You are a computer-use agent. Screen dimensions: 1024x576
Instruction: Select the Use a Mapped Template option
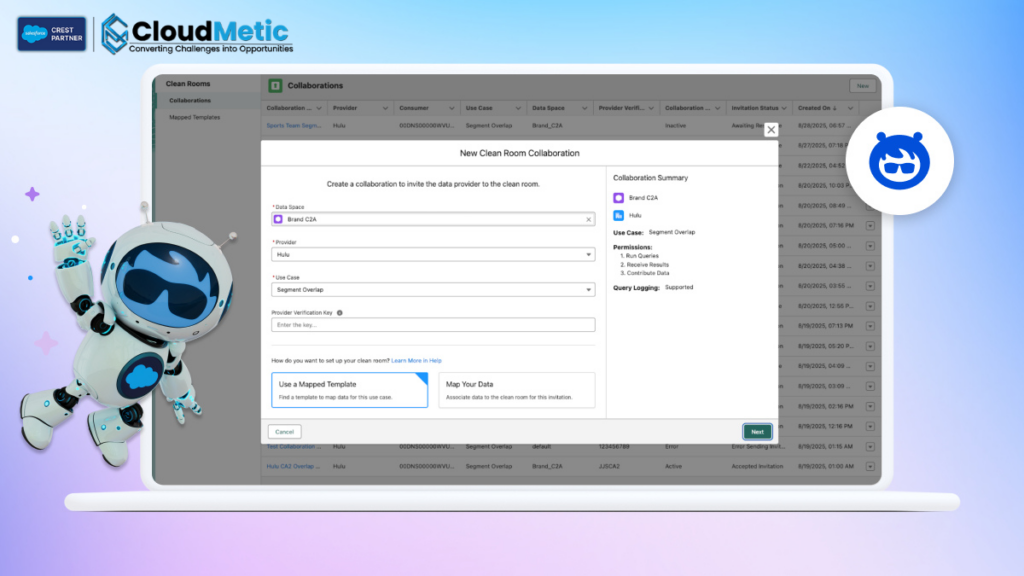pos(349,390)
